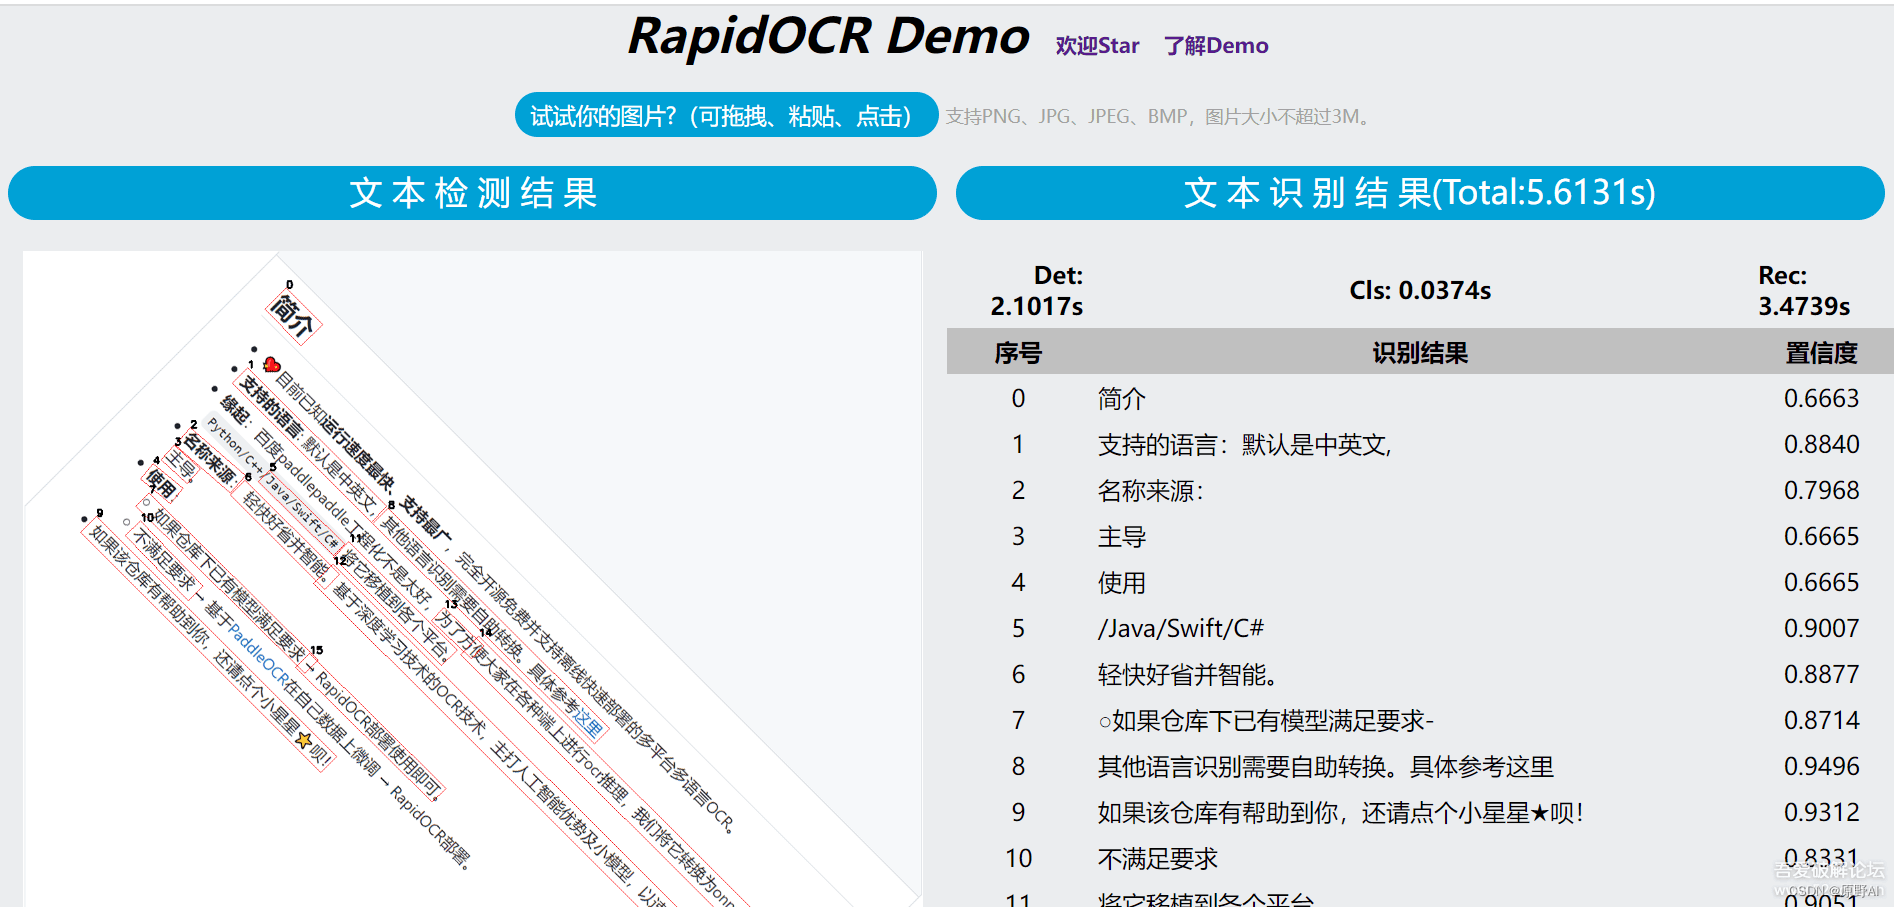Viewport: 1894px width, 907px height.
Task: Click confidence value 0.6663
Action: point(1822,399)
